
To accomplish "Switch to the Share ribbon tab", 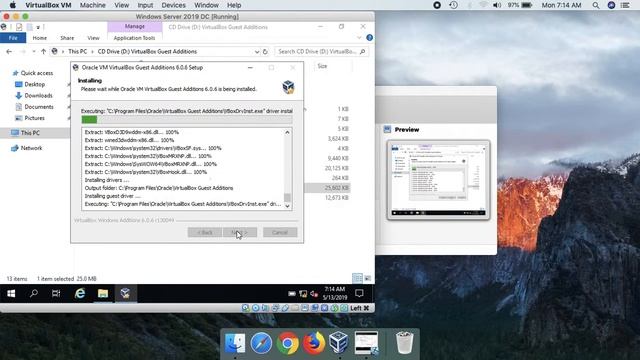I will [67, 38].
